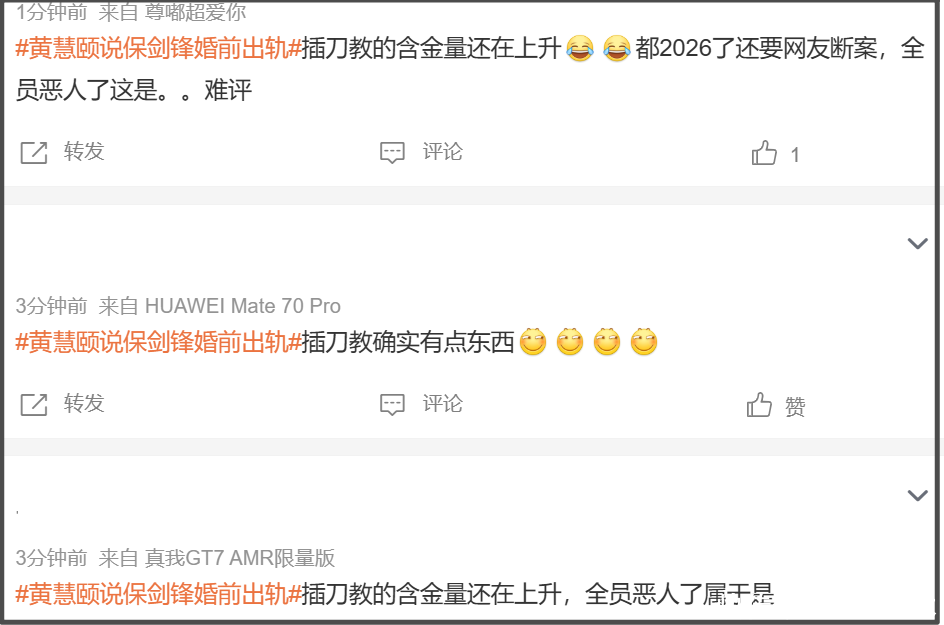Screen dimensions: 944x625
Task: Click the repost icon on the first post
Action: (34, 153)
